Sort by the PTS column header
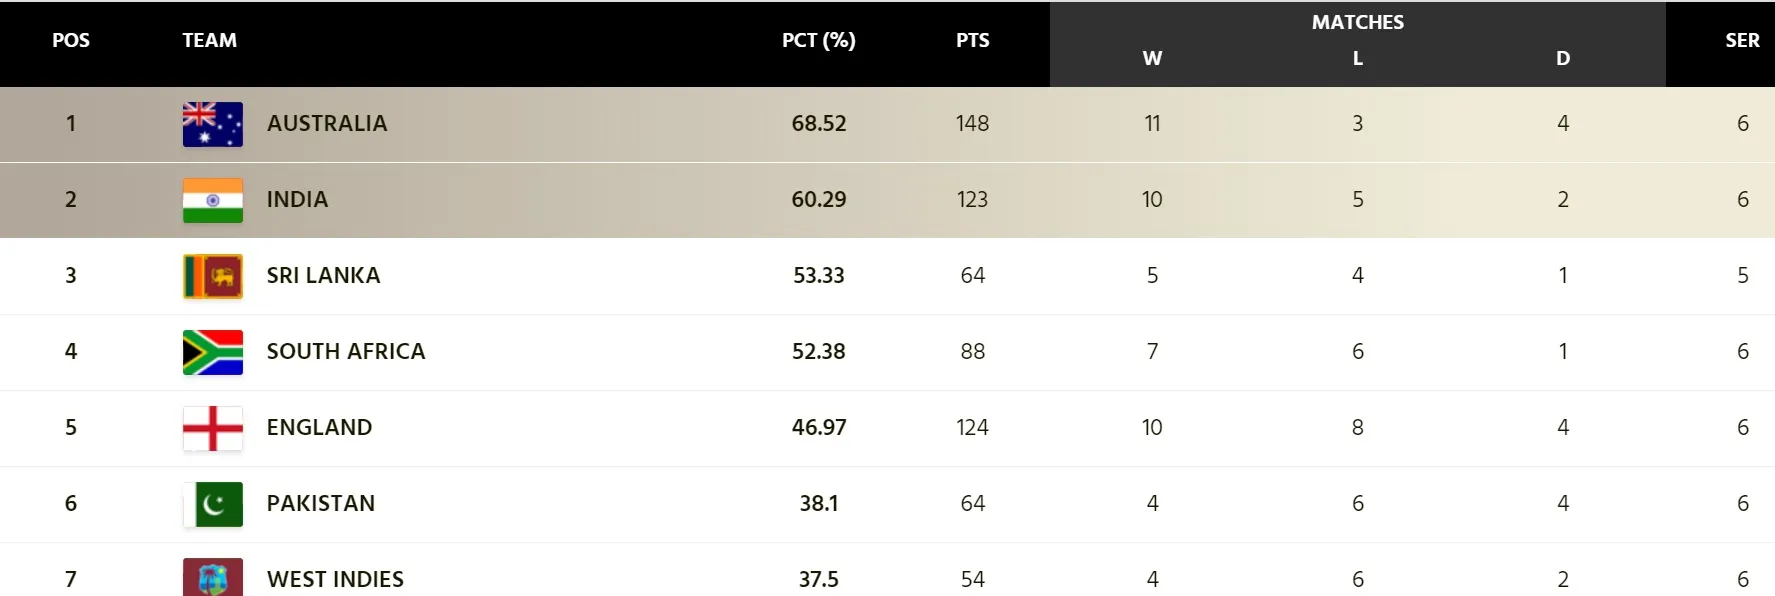 pos(972,40)
